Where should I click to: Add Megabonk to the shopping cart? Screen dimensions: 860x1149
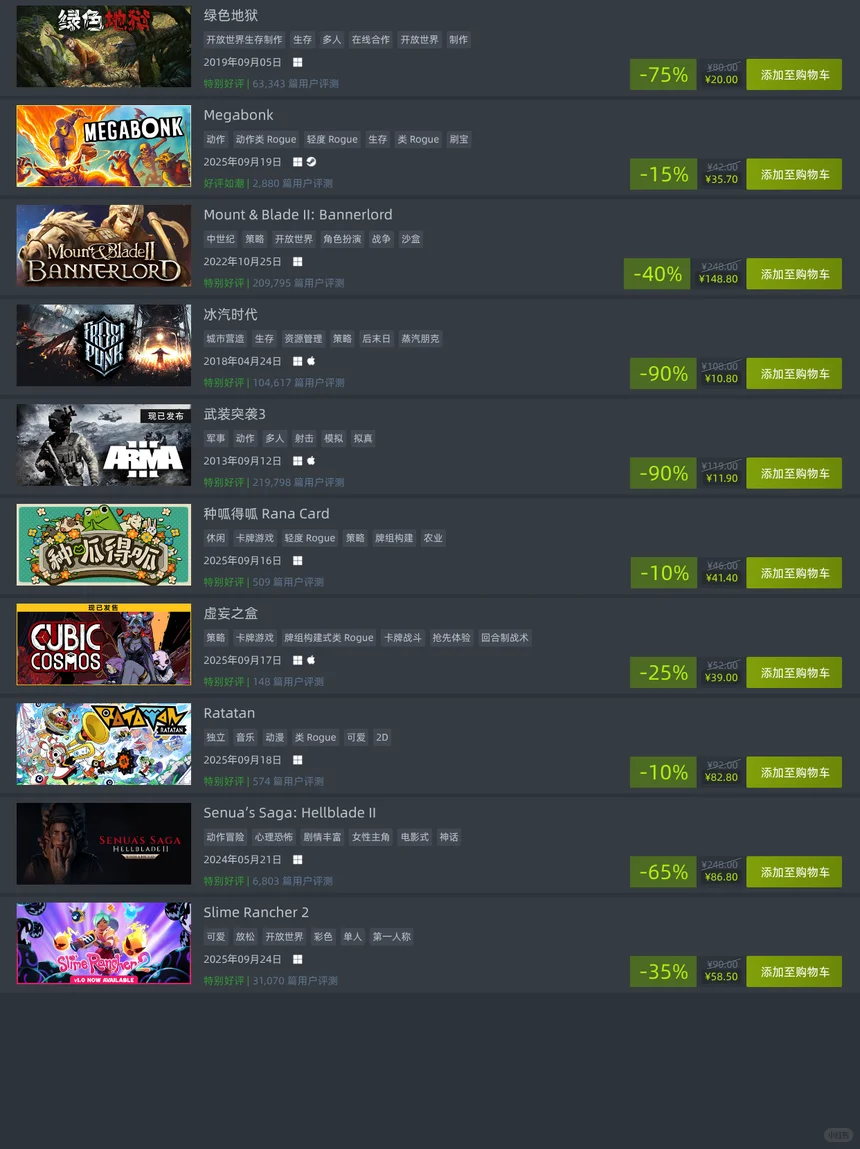click(794, 174)
